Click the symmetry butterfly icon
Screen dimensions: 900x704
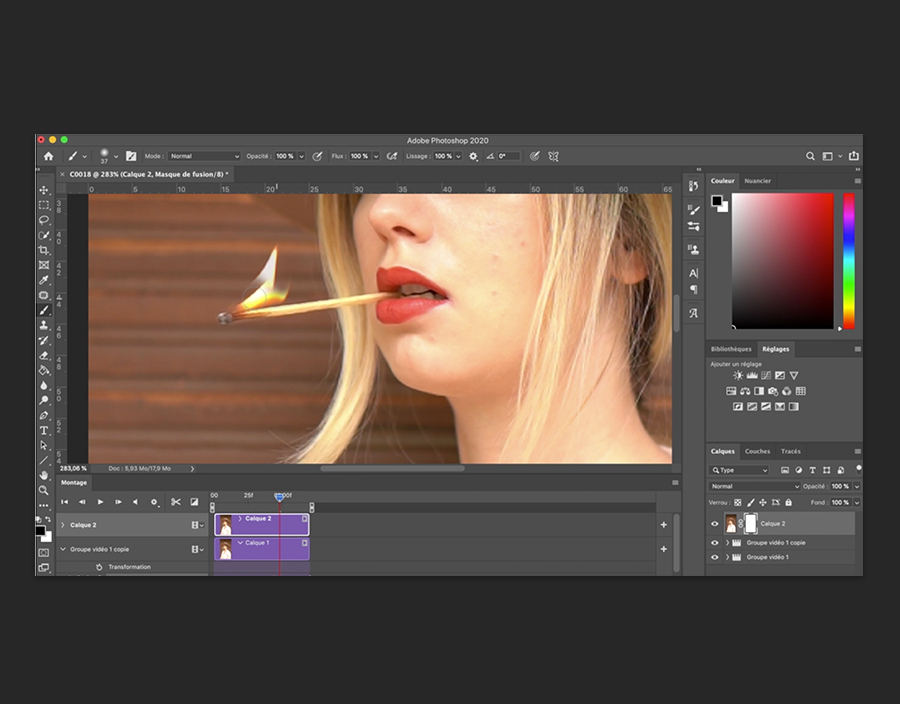[553, 156]
